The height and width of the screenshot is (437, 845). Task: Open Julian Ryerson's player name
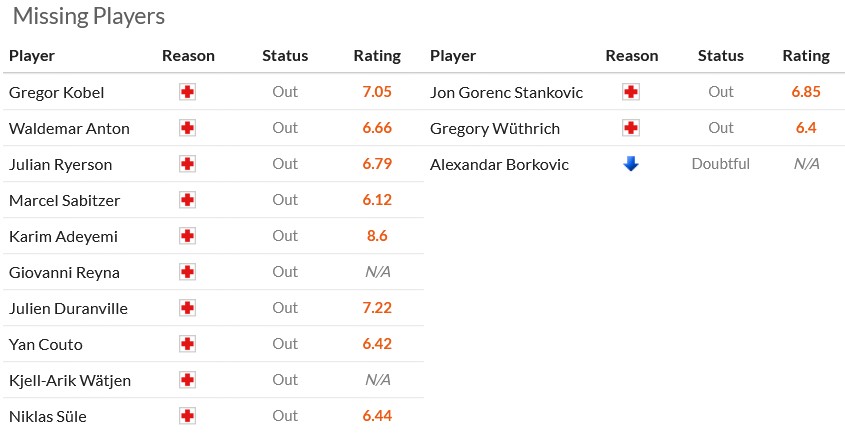pyautogui.click(x=60, y=164)
